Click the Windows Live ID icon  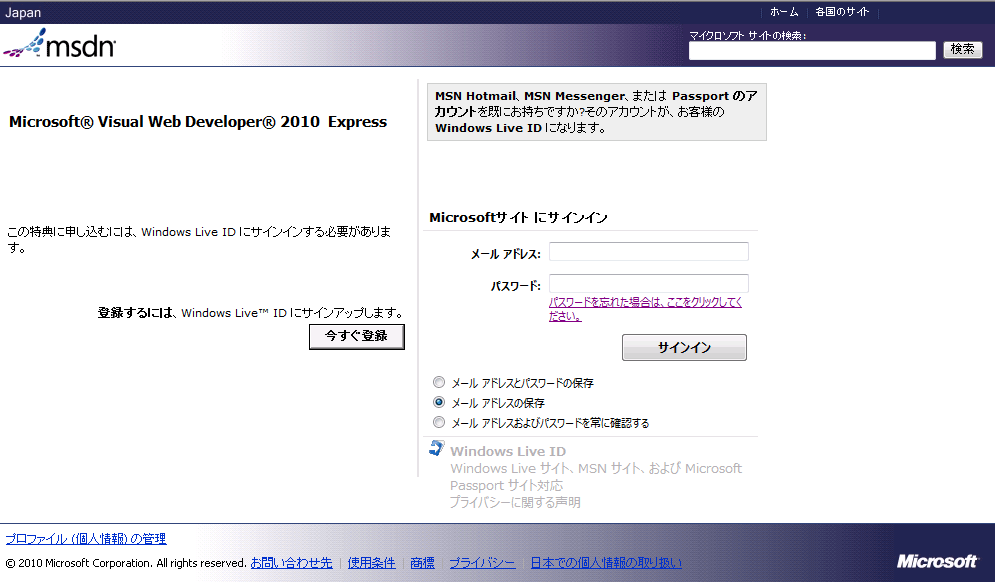[x=437, y=448]
